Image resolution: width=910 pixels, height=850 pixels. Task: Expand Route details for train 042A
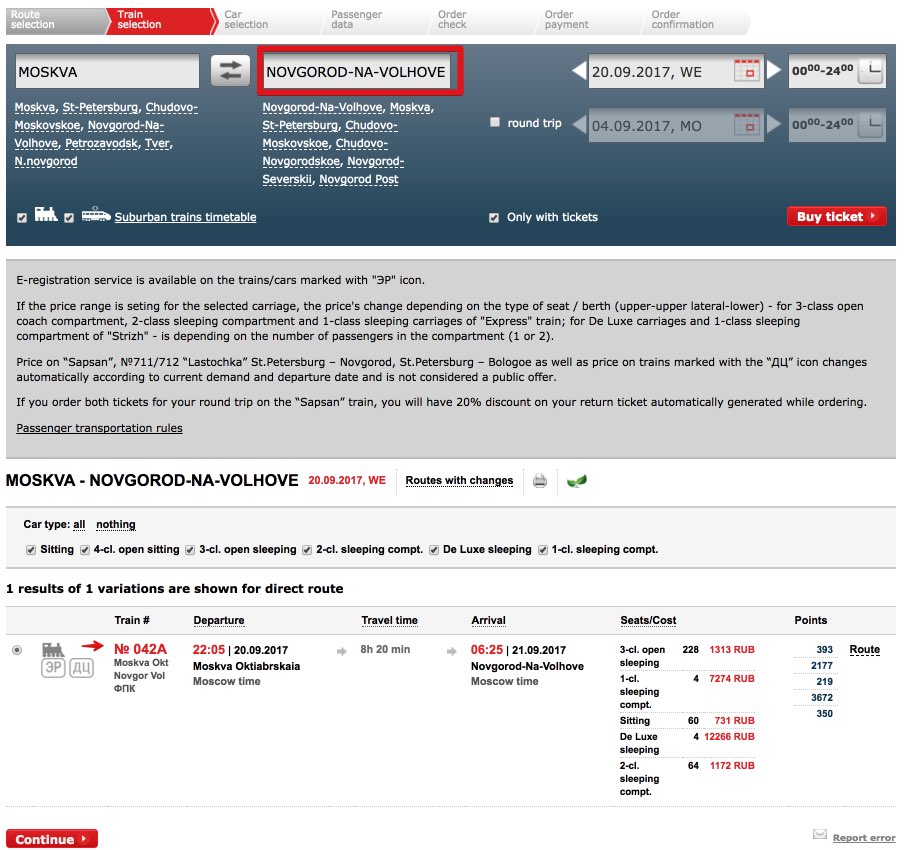pos(864,649)
